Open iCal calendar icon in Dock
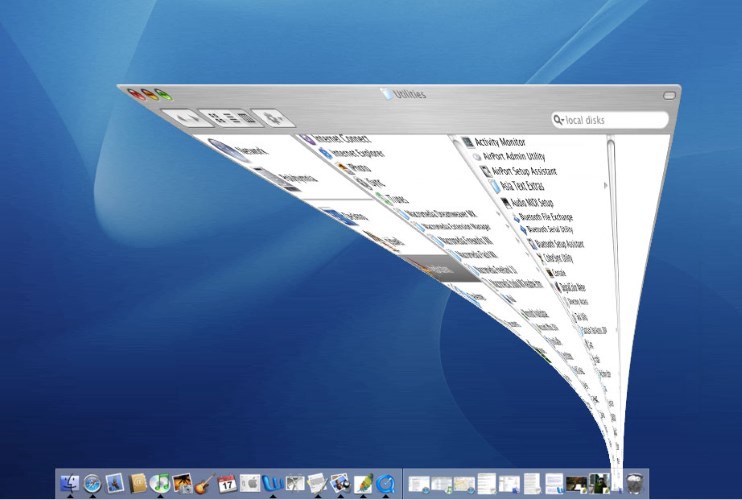The width and height of the screenshot is (742, 500). click(x=227, y=484)
